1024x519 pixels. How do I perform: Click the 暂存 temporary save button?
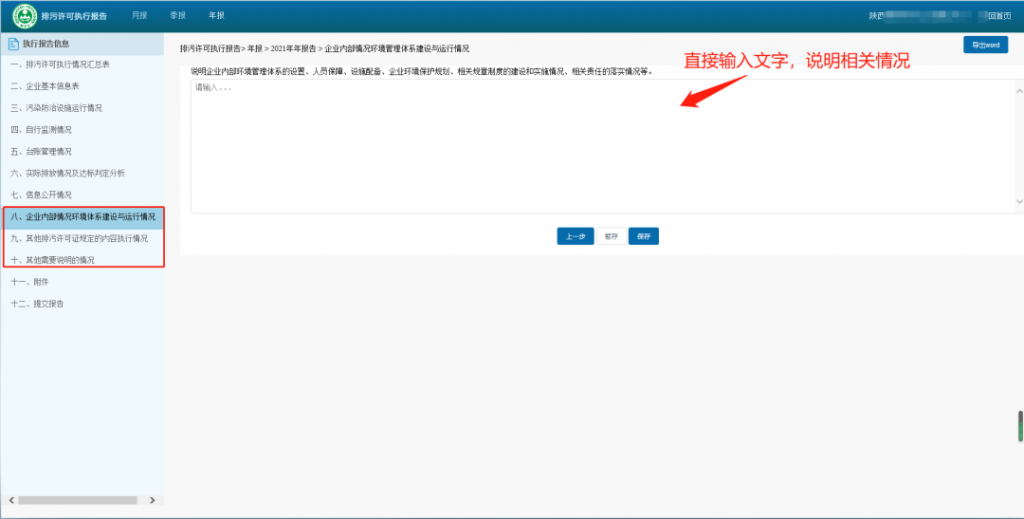[x=611, y=237]
